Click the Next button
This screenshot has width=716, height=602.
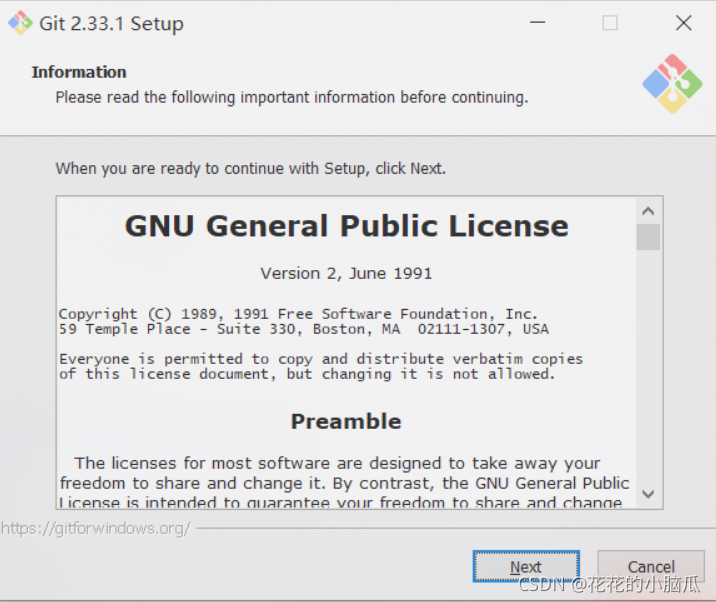point(526,566)
